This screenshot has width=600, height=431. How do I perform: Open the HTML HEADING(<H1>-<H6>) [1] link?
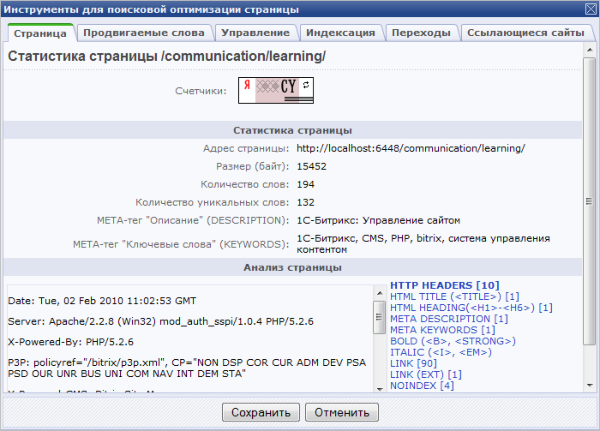tap(471, 307)
